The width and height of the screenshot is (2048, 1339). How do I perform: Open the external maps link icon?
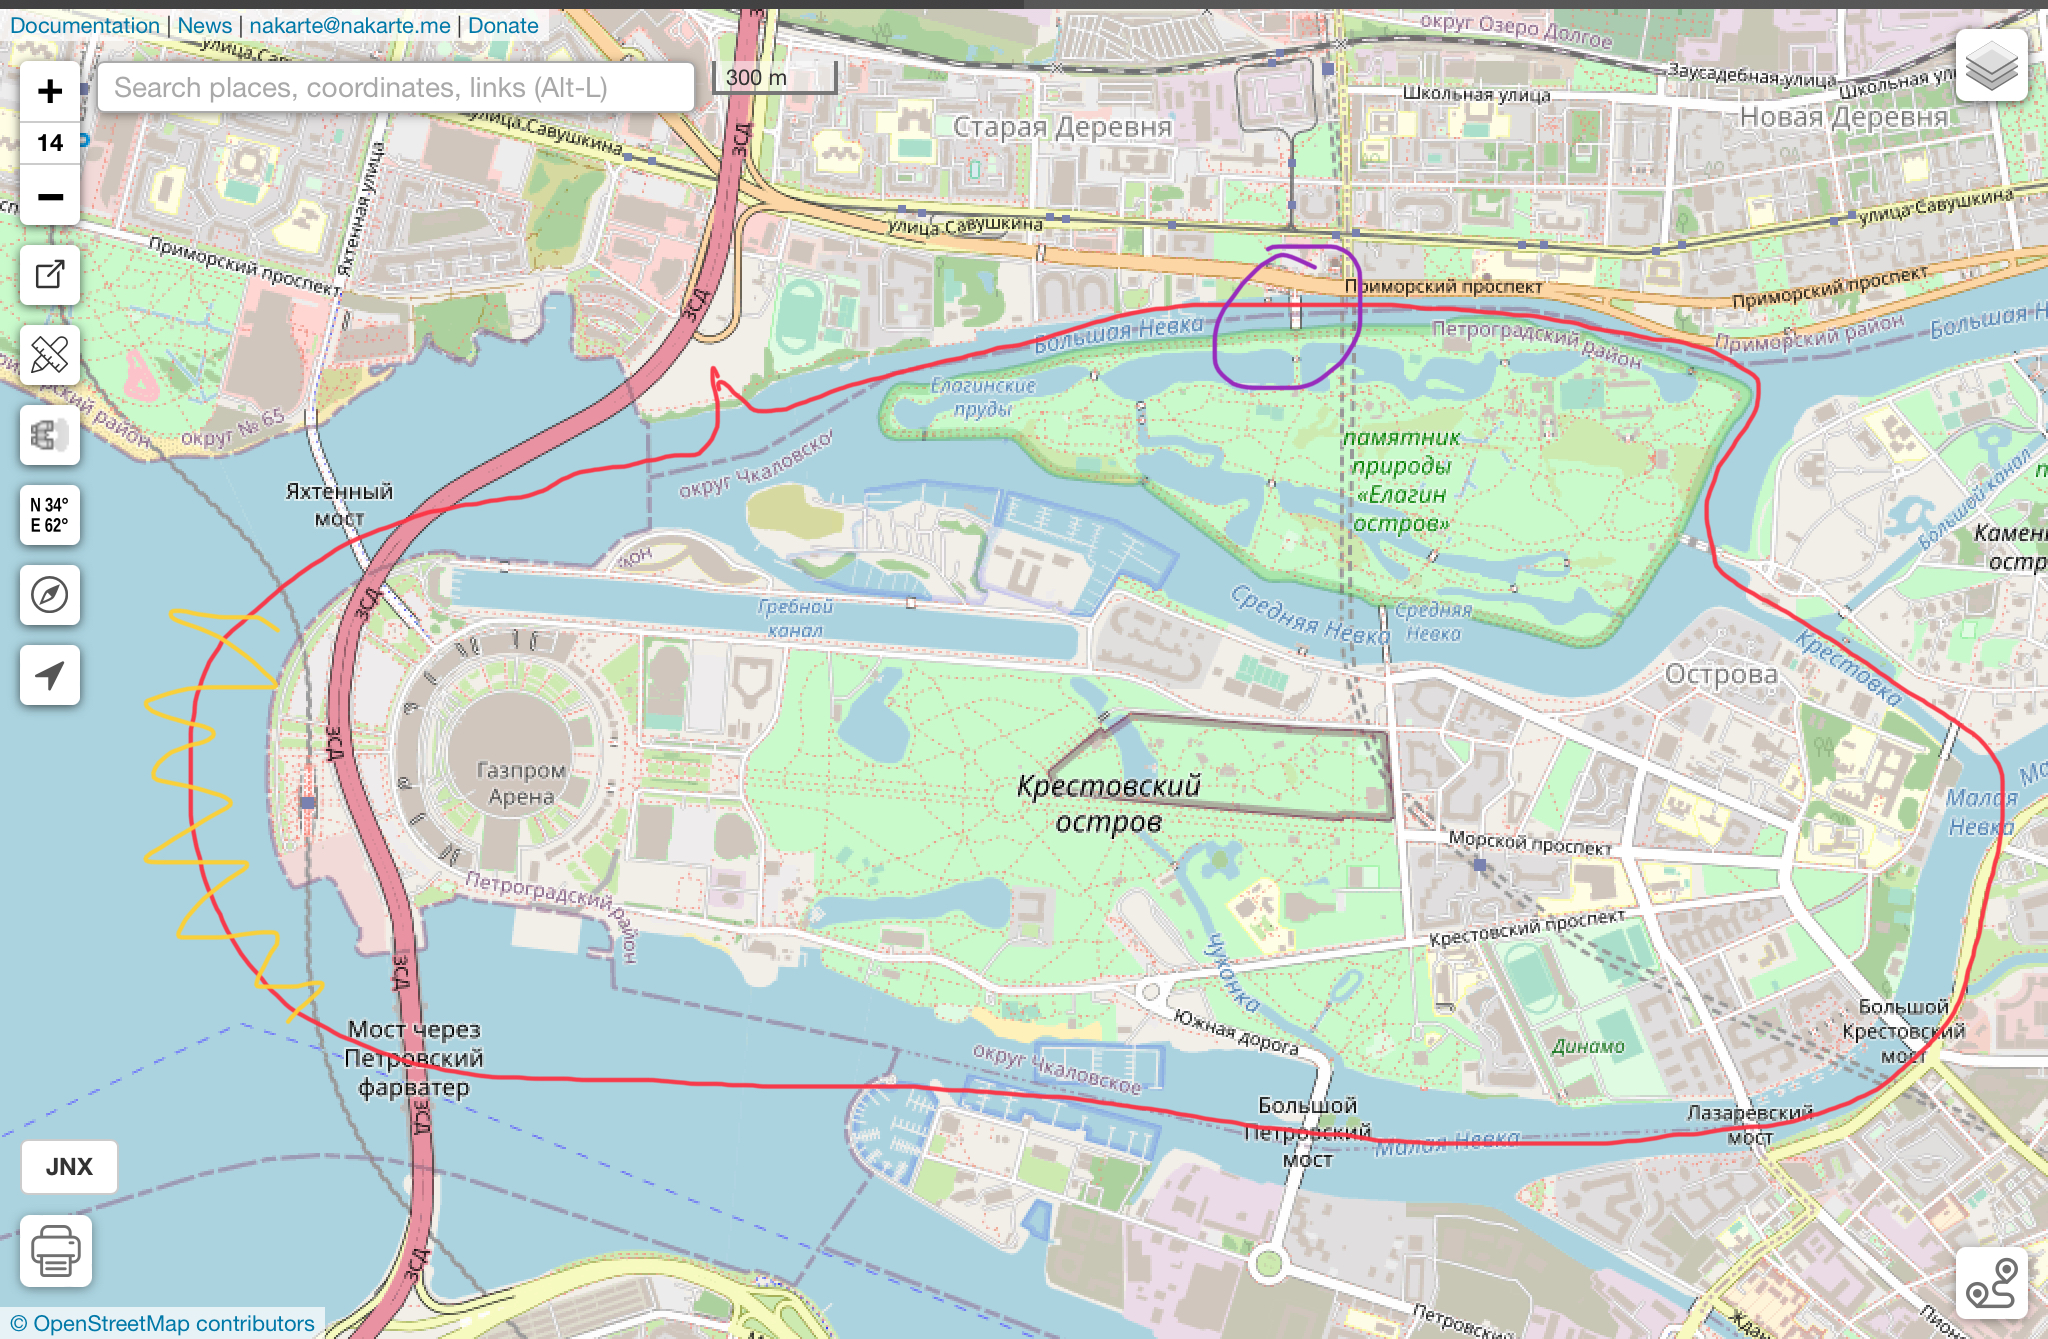(50, 275)
